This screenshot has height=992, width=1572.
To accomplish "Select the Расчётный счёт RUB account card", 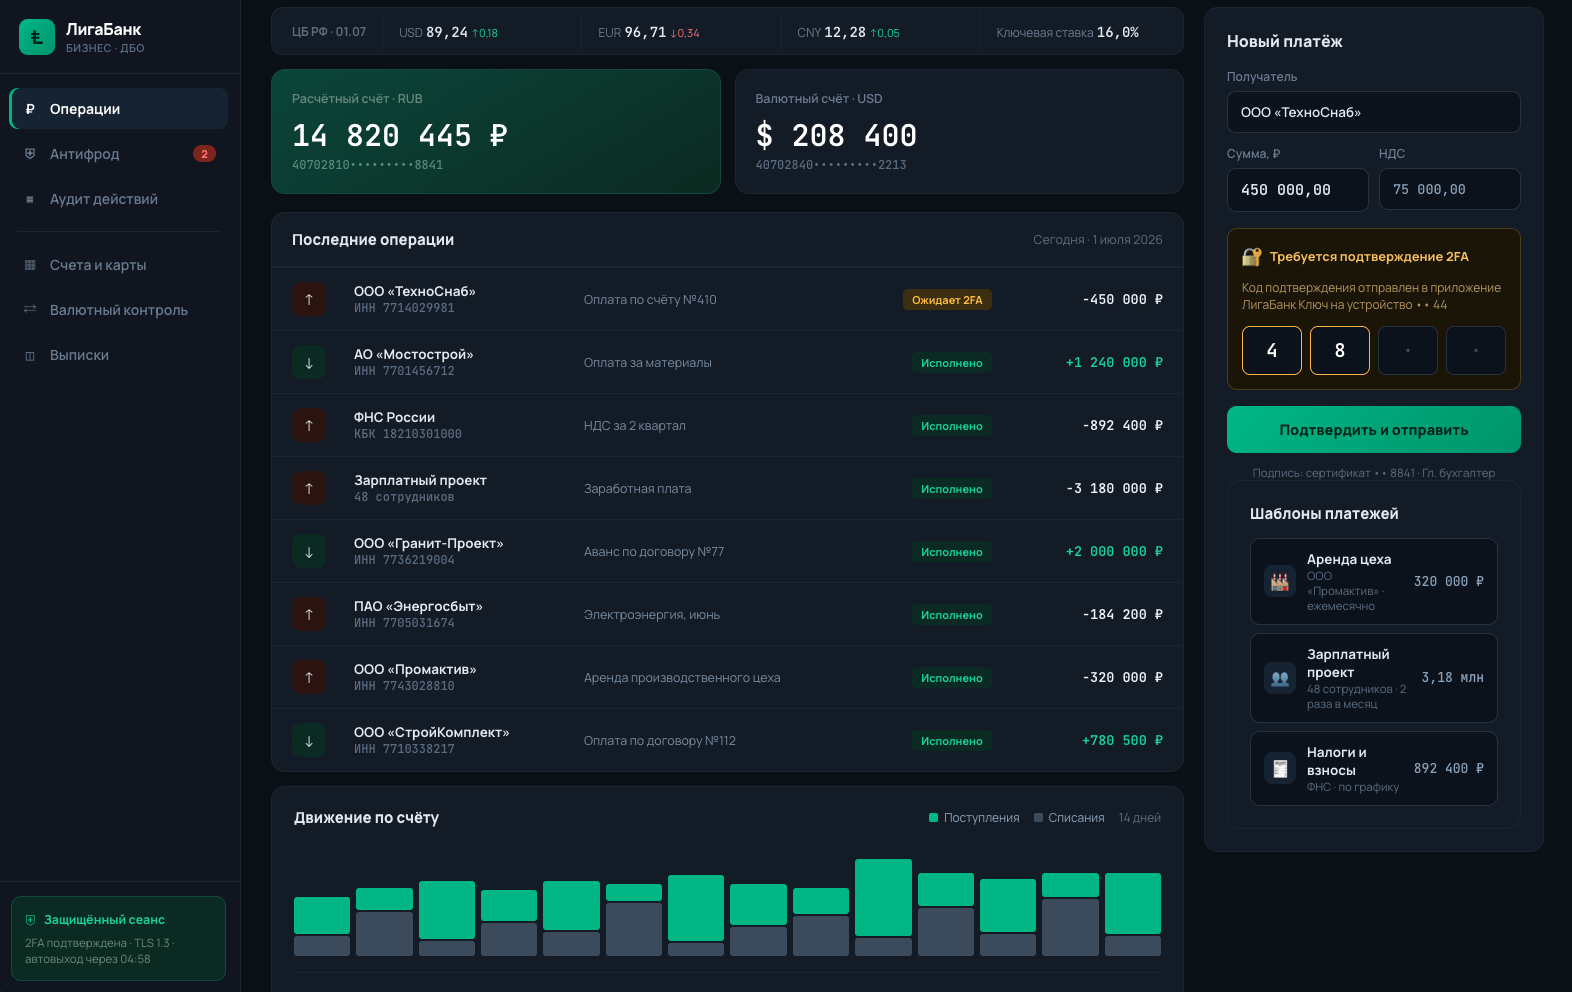I will (496, 131).
